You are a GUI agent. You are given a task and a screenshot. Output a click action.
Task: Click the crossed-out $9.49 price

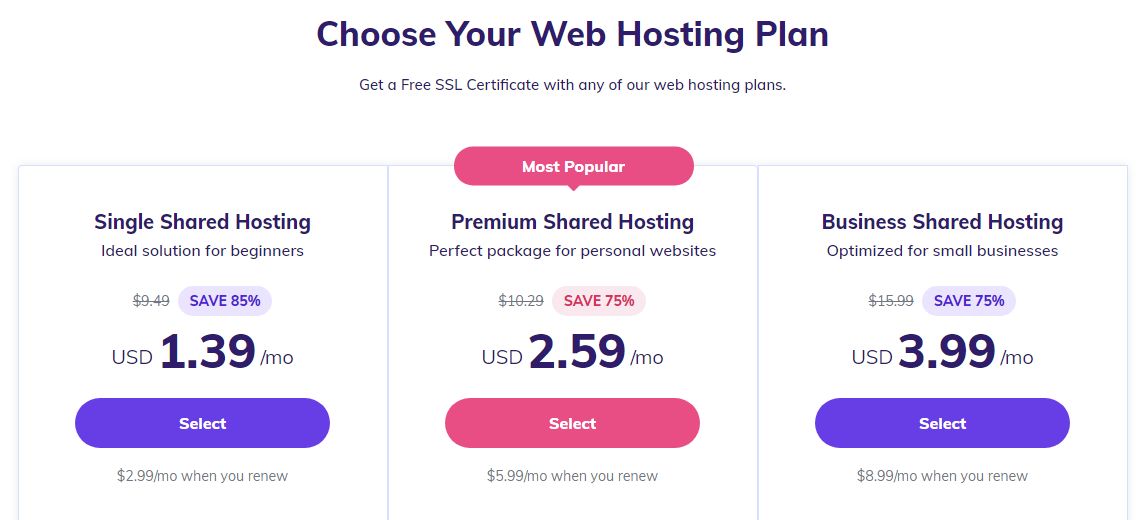[x=151, y=300]
